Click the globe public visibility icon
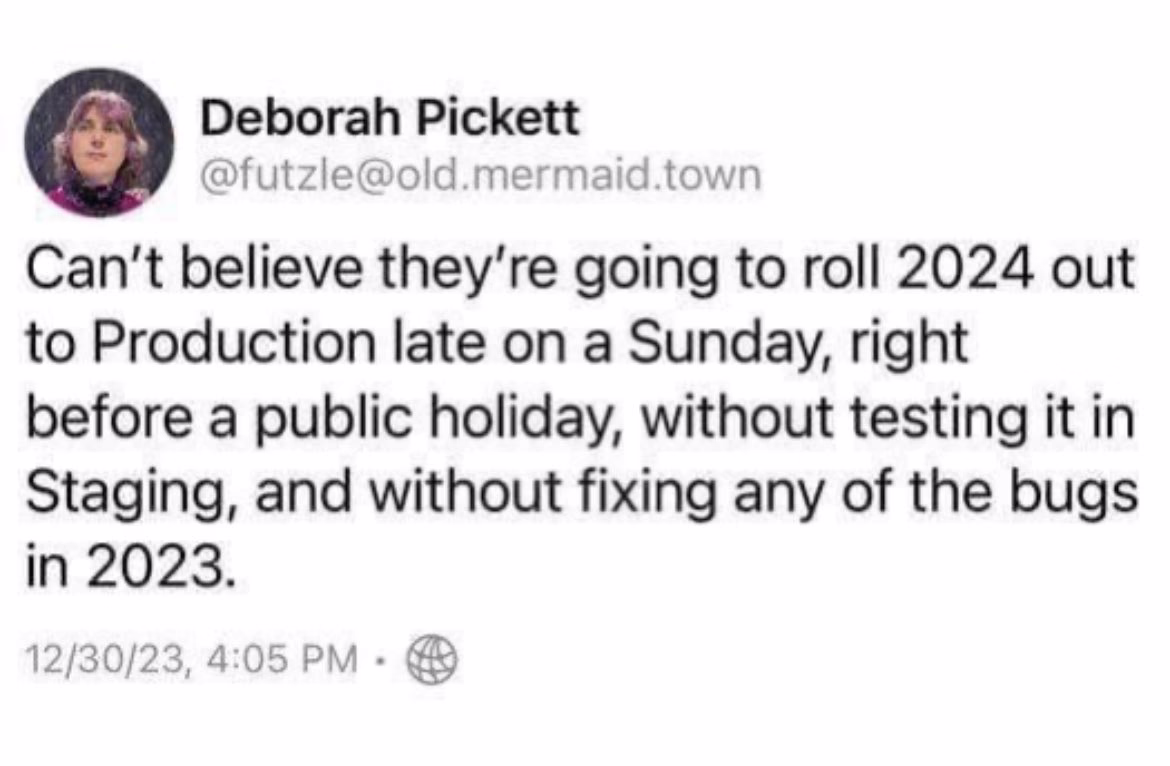The height and width of the screenshot is (766, 1170). coord(431,659)
